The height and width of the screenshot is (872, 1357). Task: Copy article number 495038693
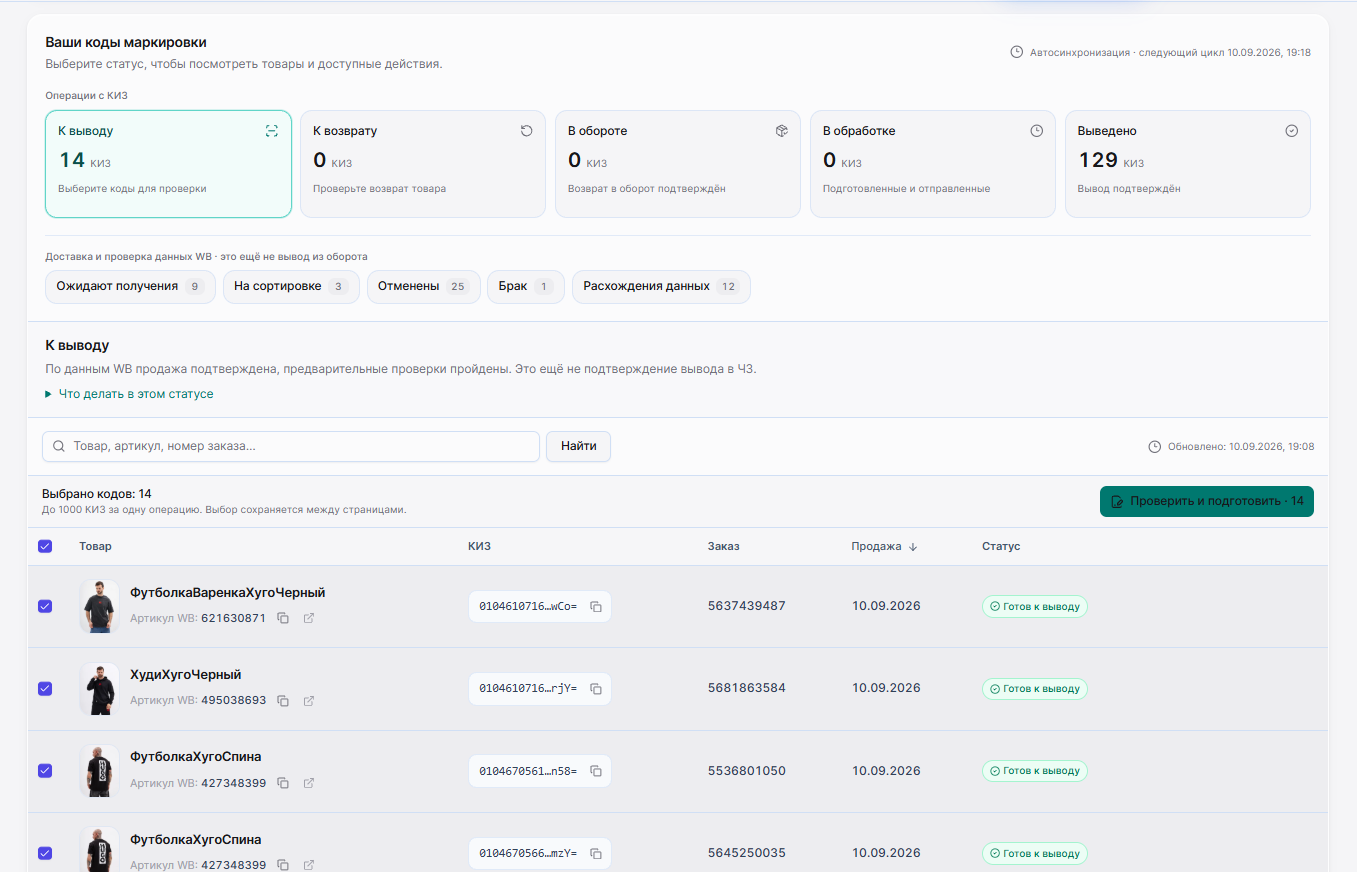pyautogui.click(x=283, y=700)
